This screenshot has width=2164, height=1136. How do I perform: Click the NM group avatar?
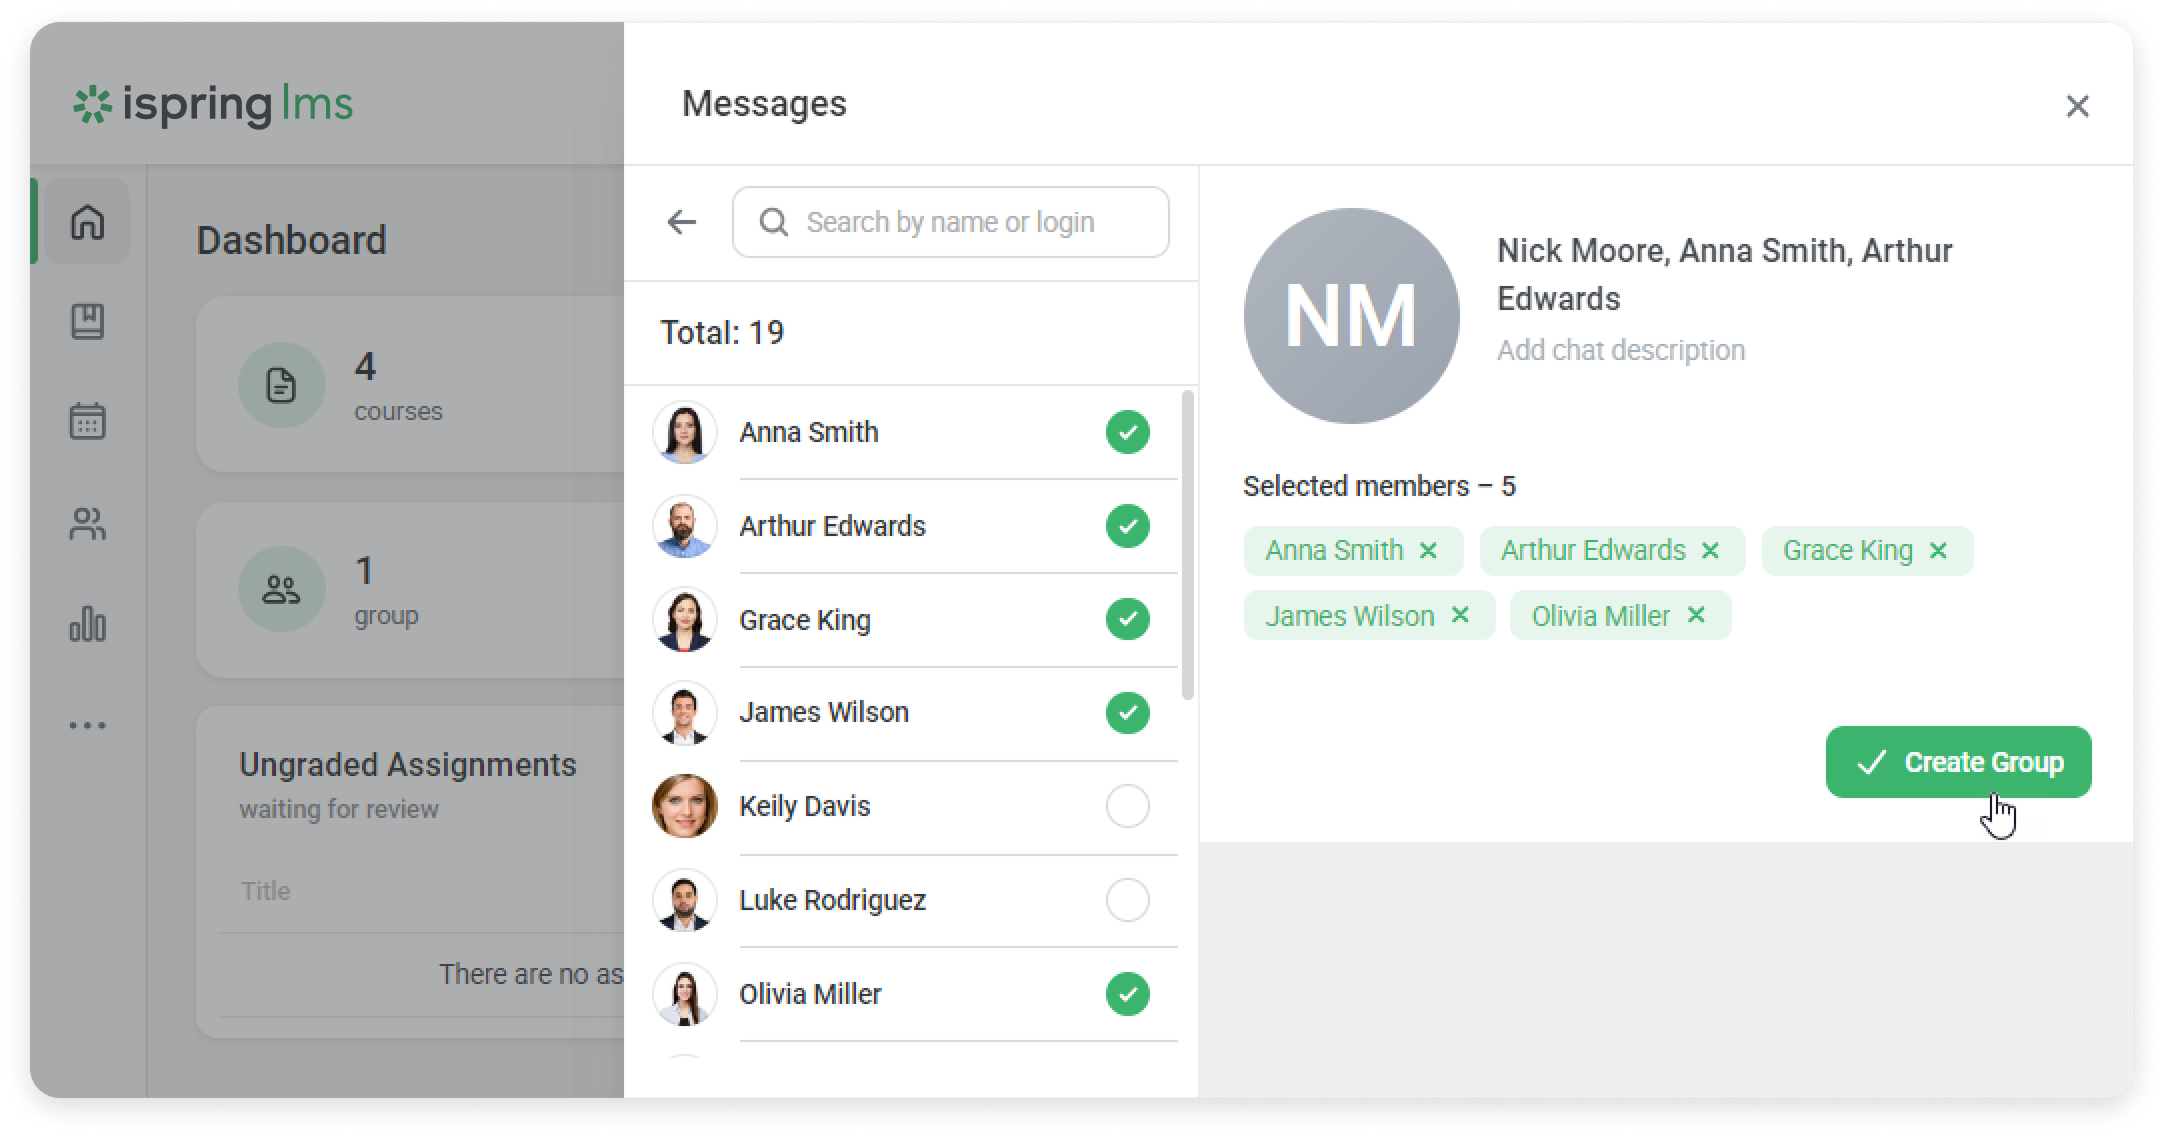tap(1351, 316)
